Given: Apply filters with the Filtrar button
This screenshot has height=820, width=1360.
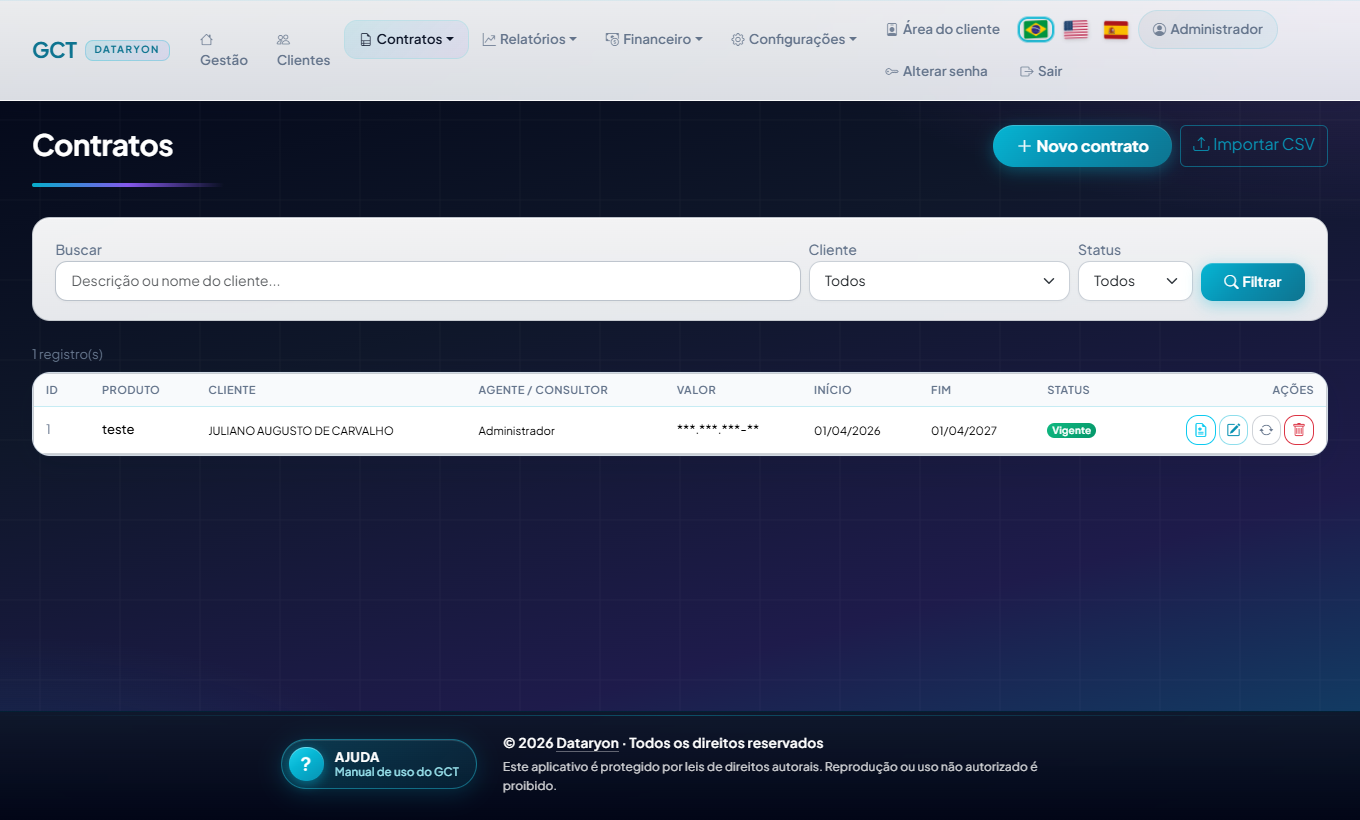Looking at the screenshot, I should (x=1253, y=282).
